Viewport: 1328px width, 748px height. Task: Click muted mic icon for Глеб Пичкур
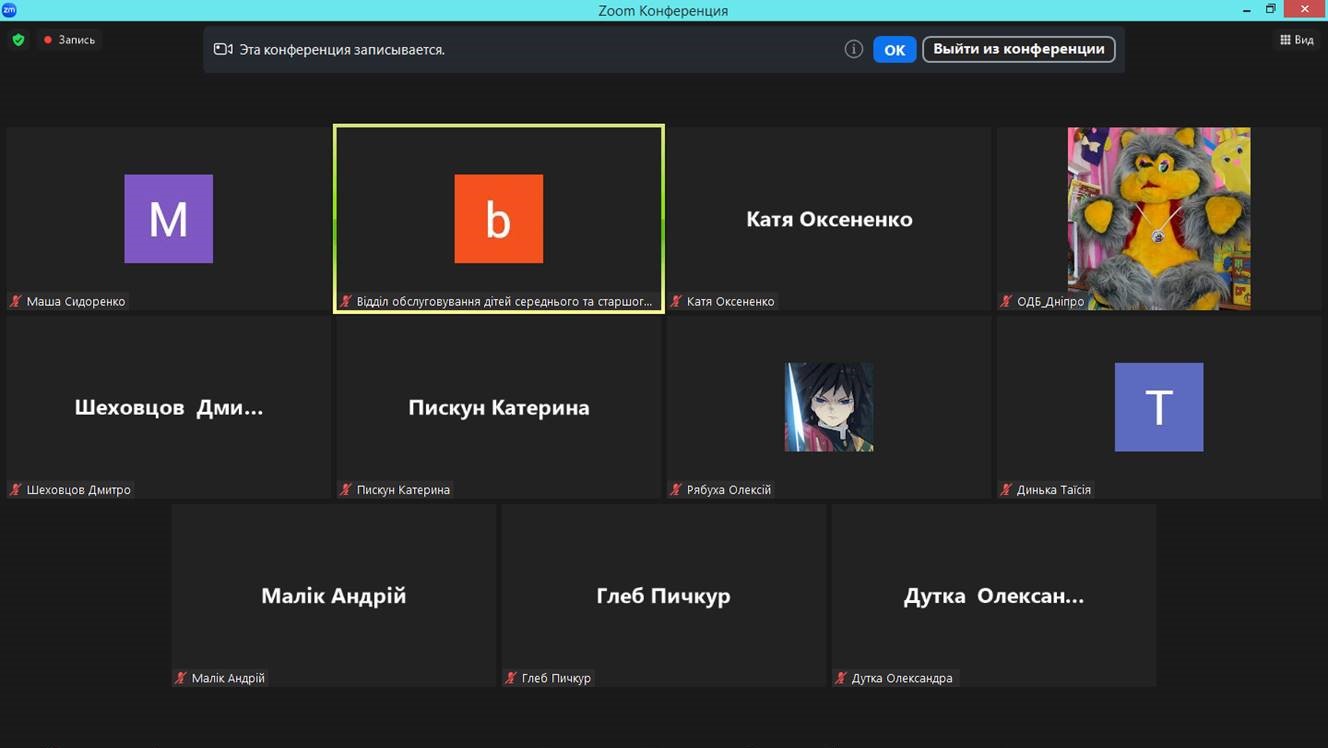(x=511, y=677)
